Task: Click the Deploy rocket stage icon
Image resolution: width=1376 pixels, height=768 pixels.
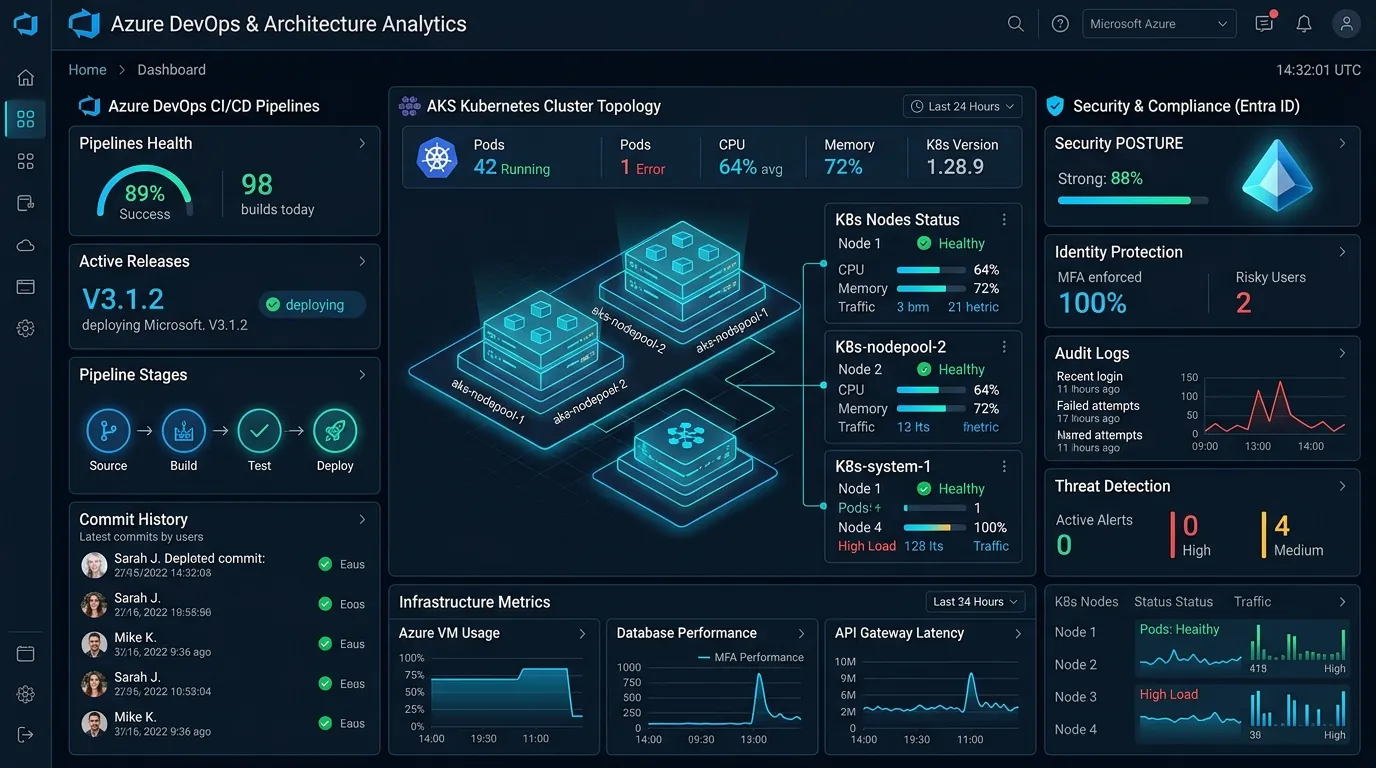Action: click(335, 431)
